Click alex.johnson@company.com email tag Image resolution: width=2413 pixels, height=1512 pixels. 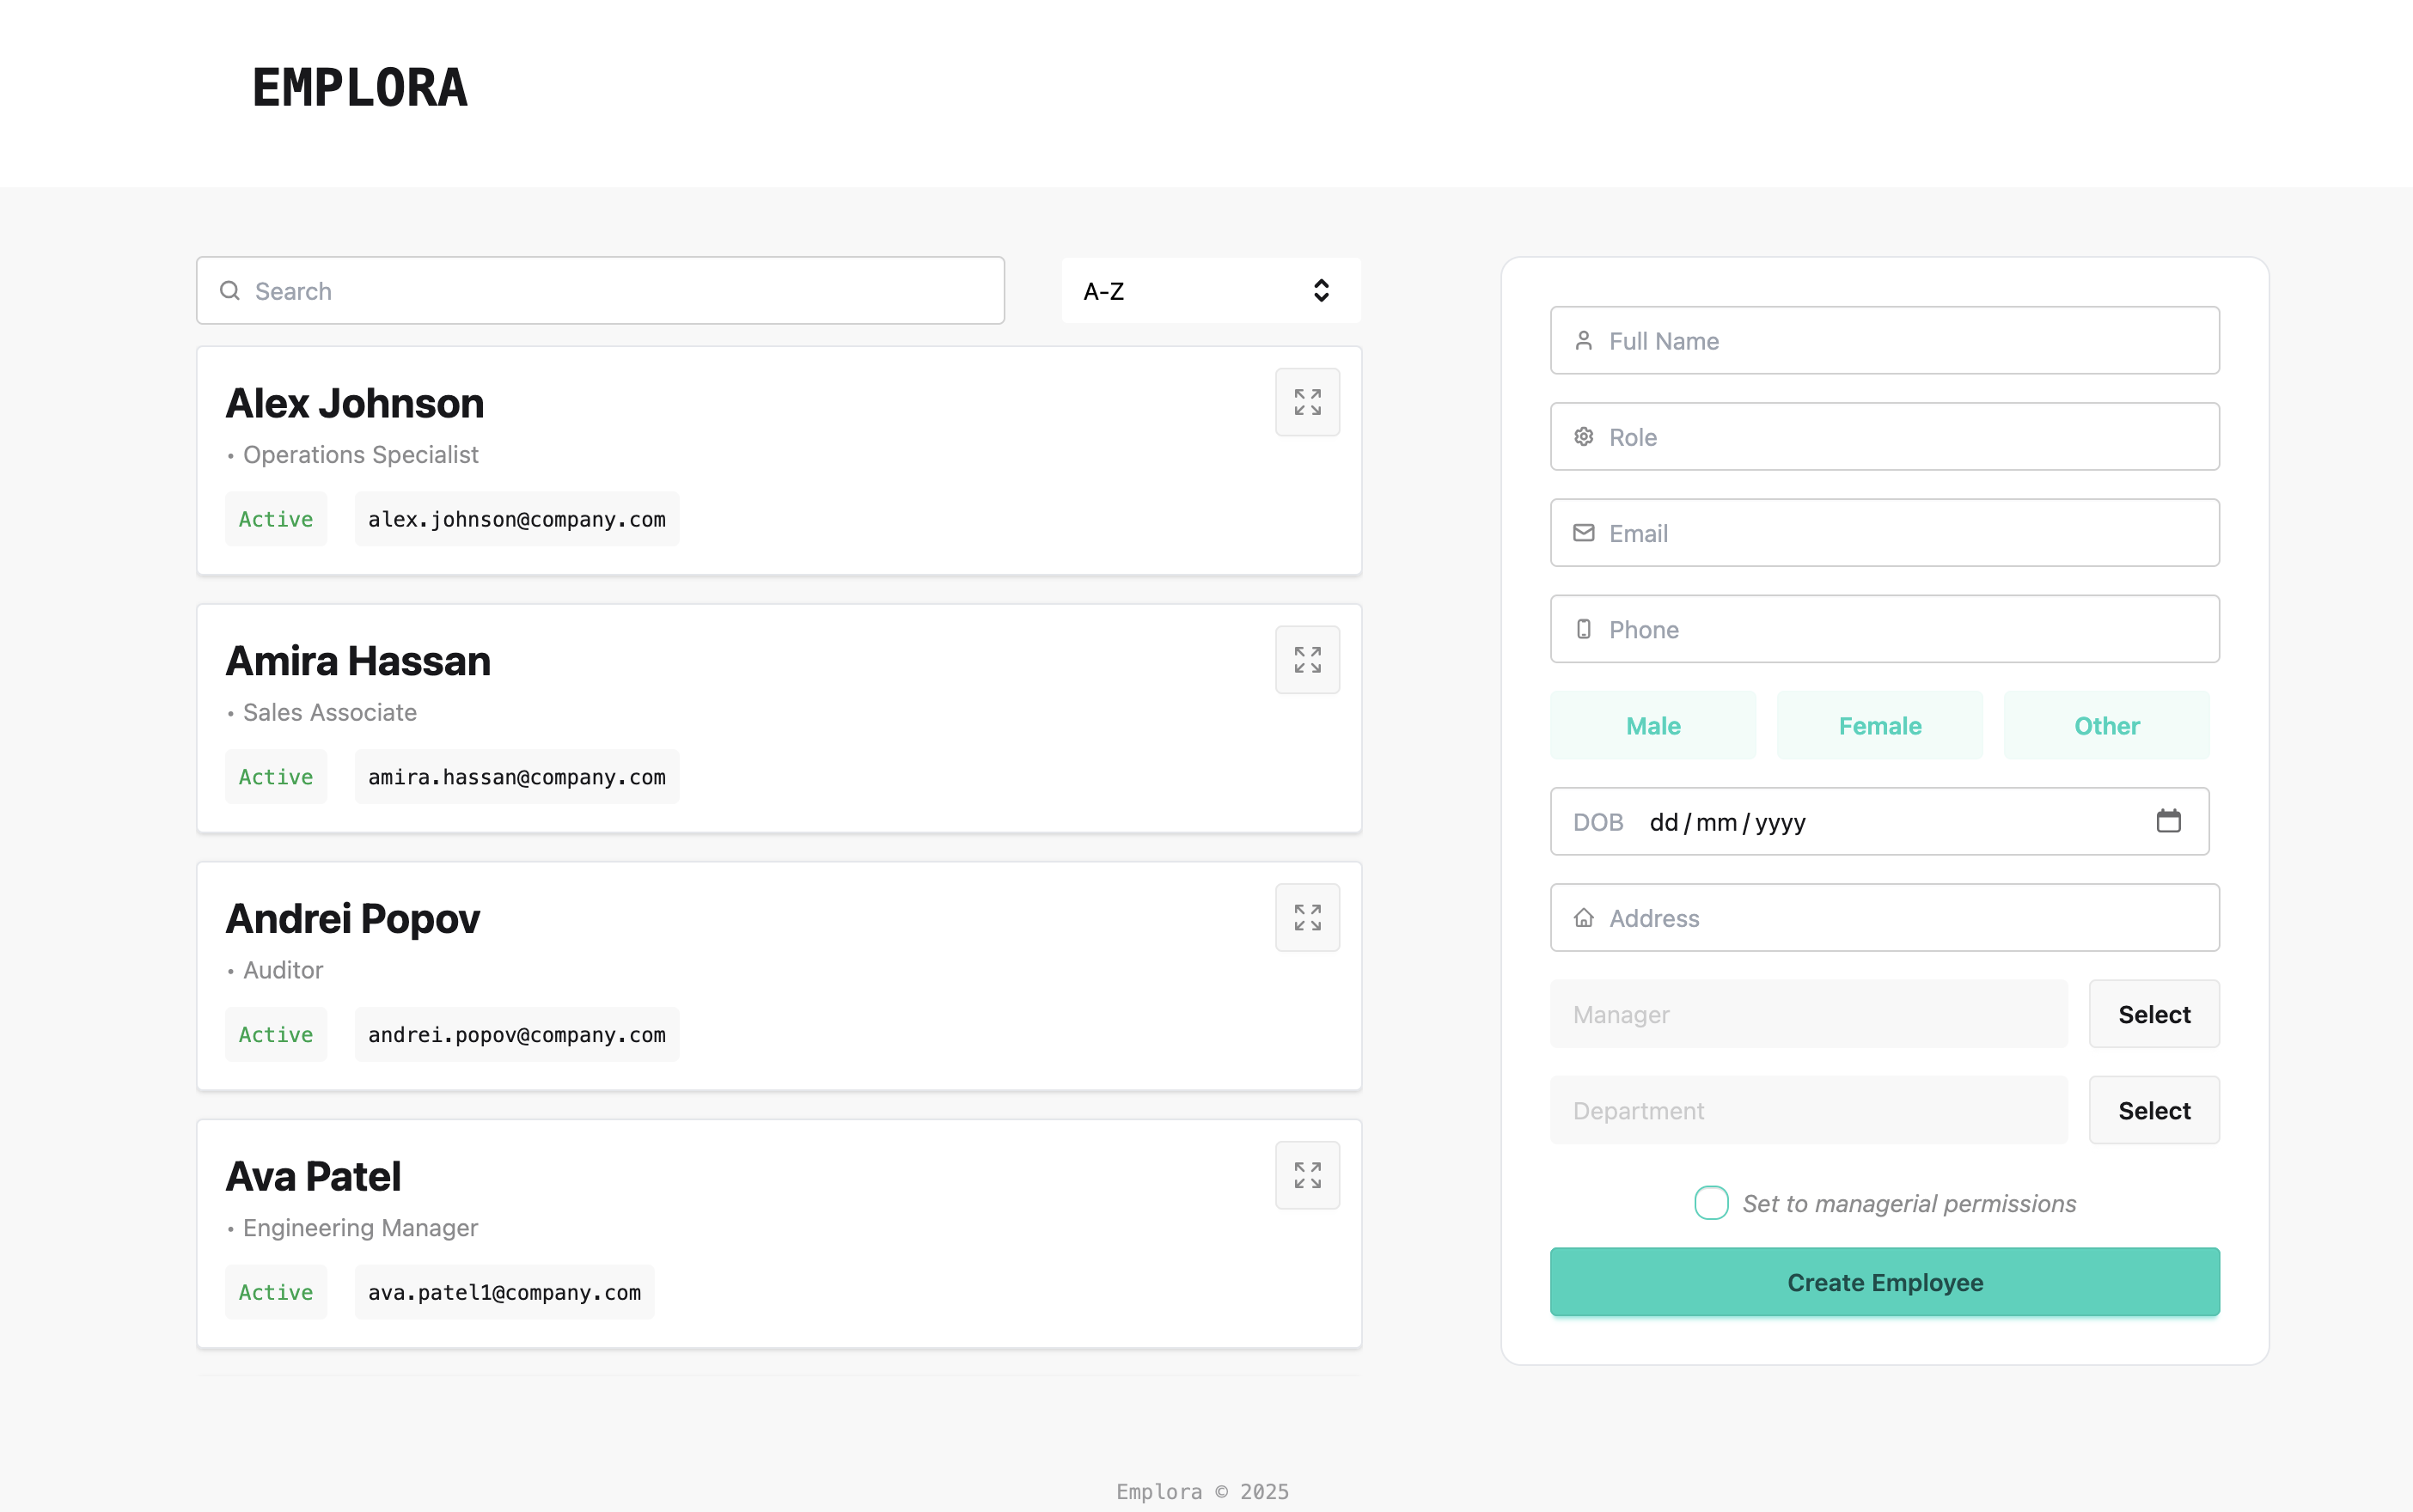pos(516,519)
